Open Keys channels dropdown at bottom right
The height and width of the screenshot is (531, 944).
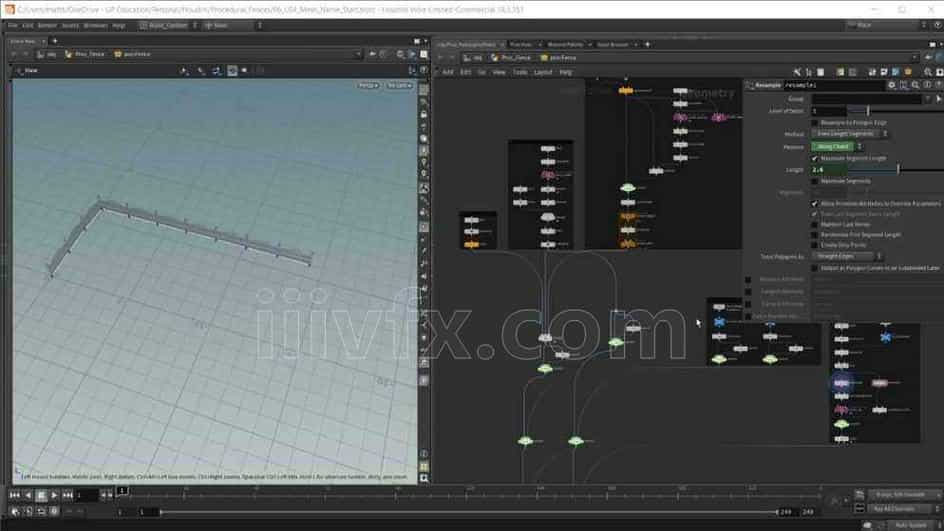point(904,494)
